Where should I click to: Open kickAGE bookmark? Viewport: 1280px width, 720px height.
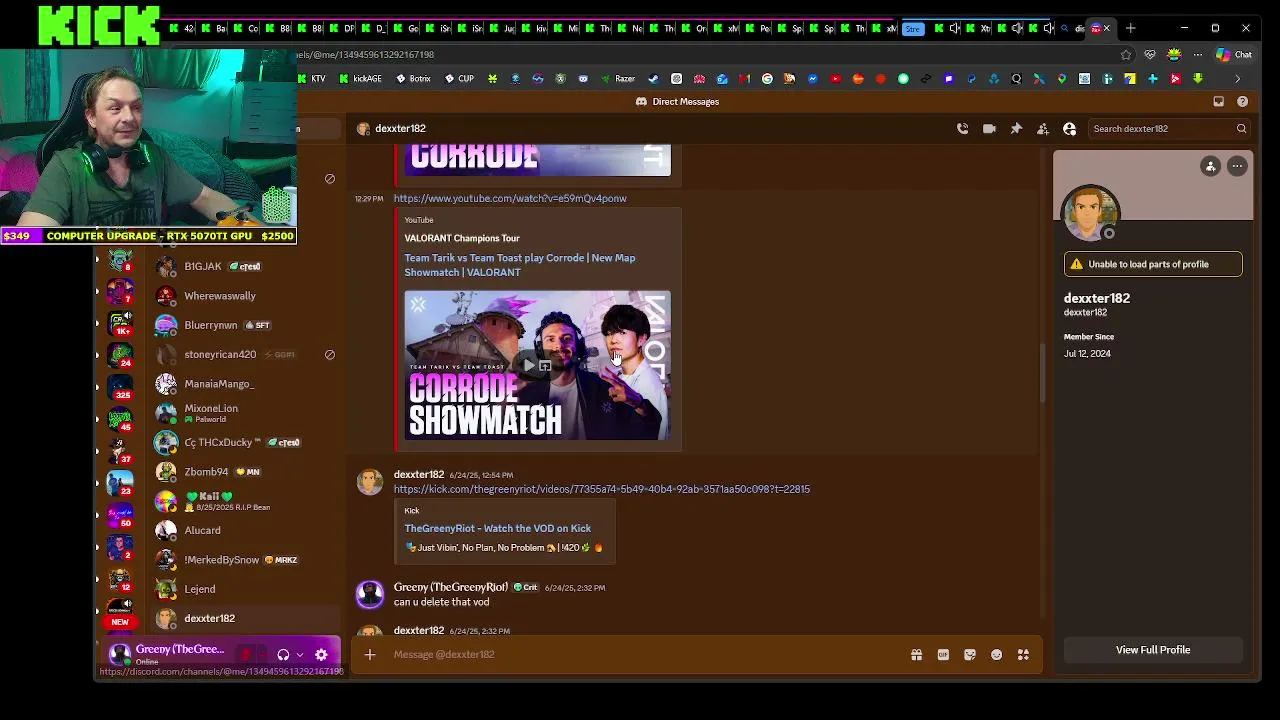click(361, 78)
